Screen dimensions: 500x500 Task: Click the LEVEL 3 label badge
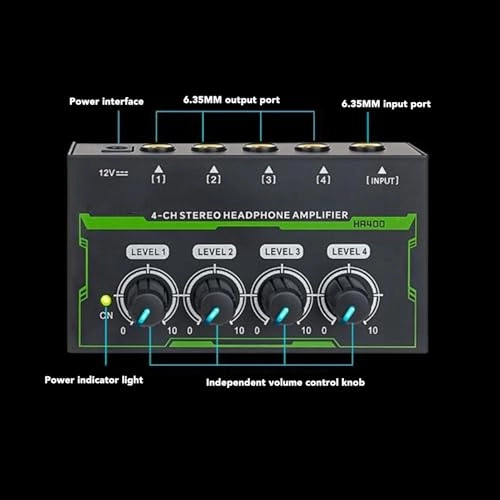click(282, 251)
